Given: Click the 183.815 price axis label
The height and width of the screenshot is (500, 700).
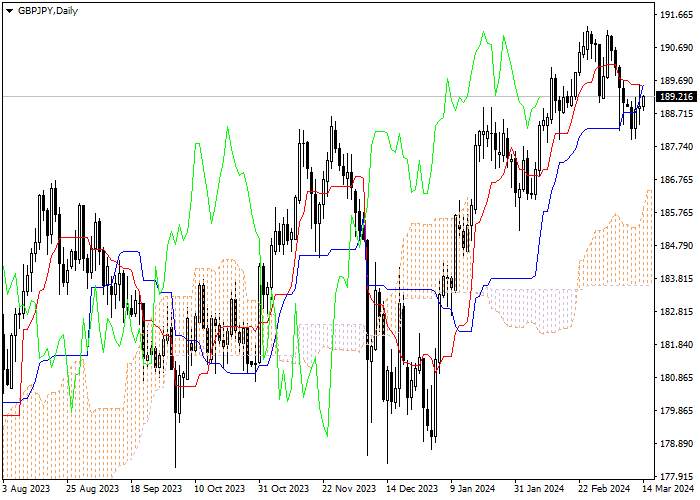Looking at the screenshot, I should 676,279.
